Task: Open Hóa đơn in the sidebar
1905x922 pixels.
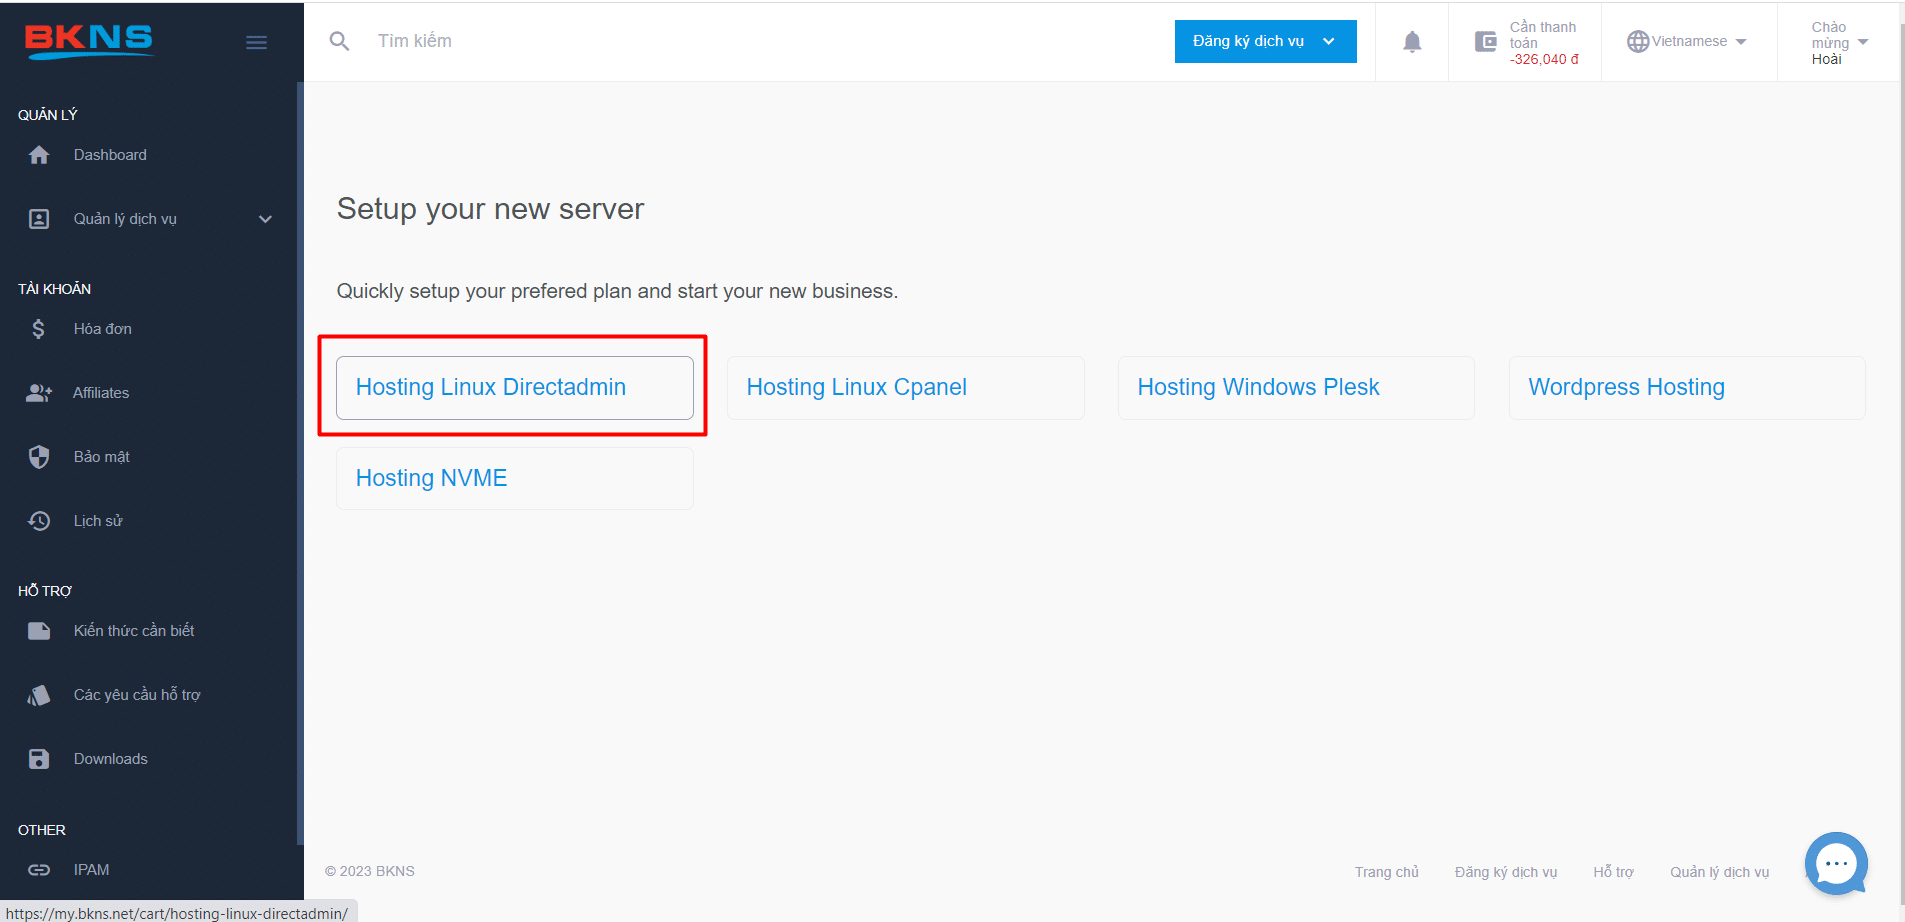Action: coord(102,329)
